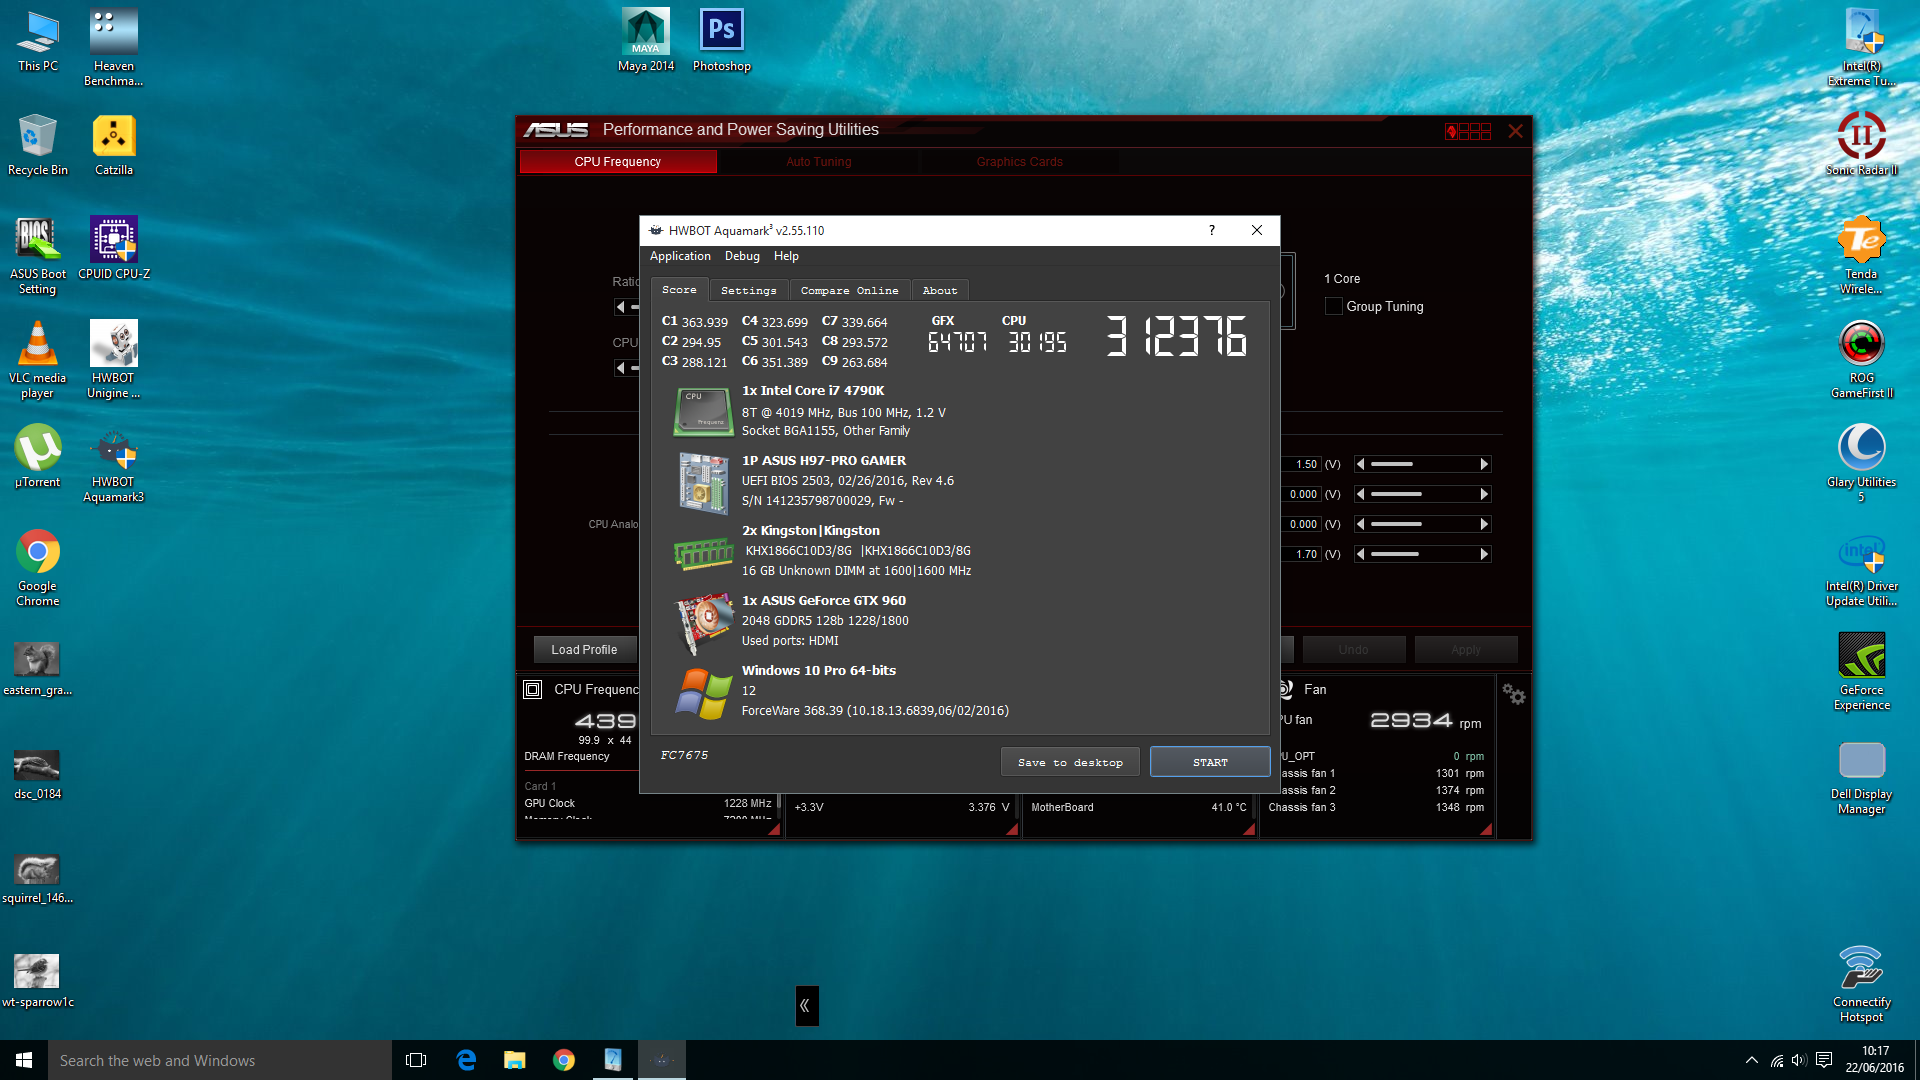Click the Apply button in ASUS utility
Viewport: 1920px width, 1080px height.
click(1465, 649)
